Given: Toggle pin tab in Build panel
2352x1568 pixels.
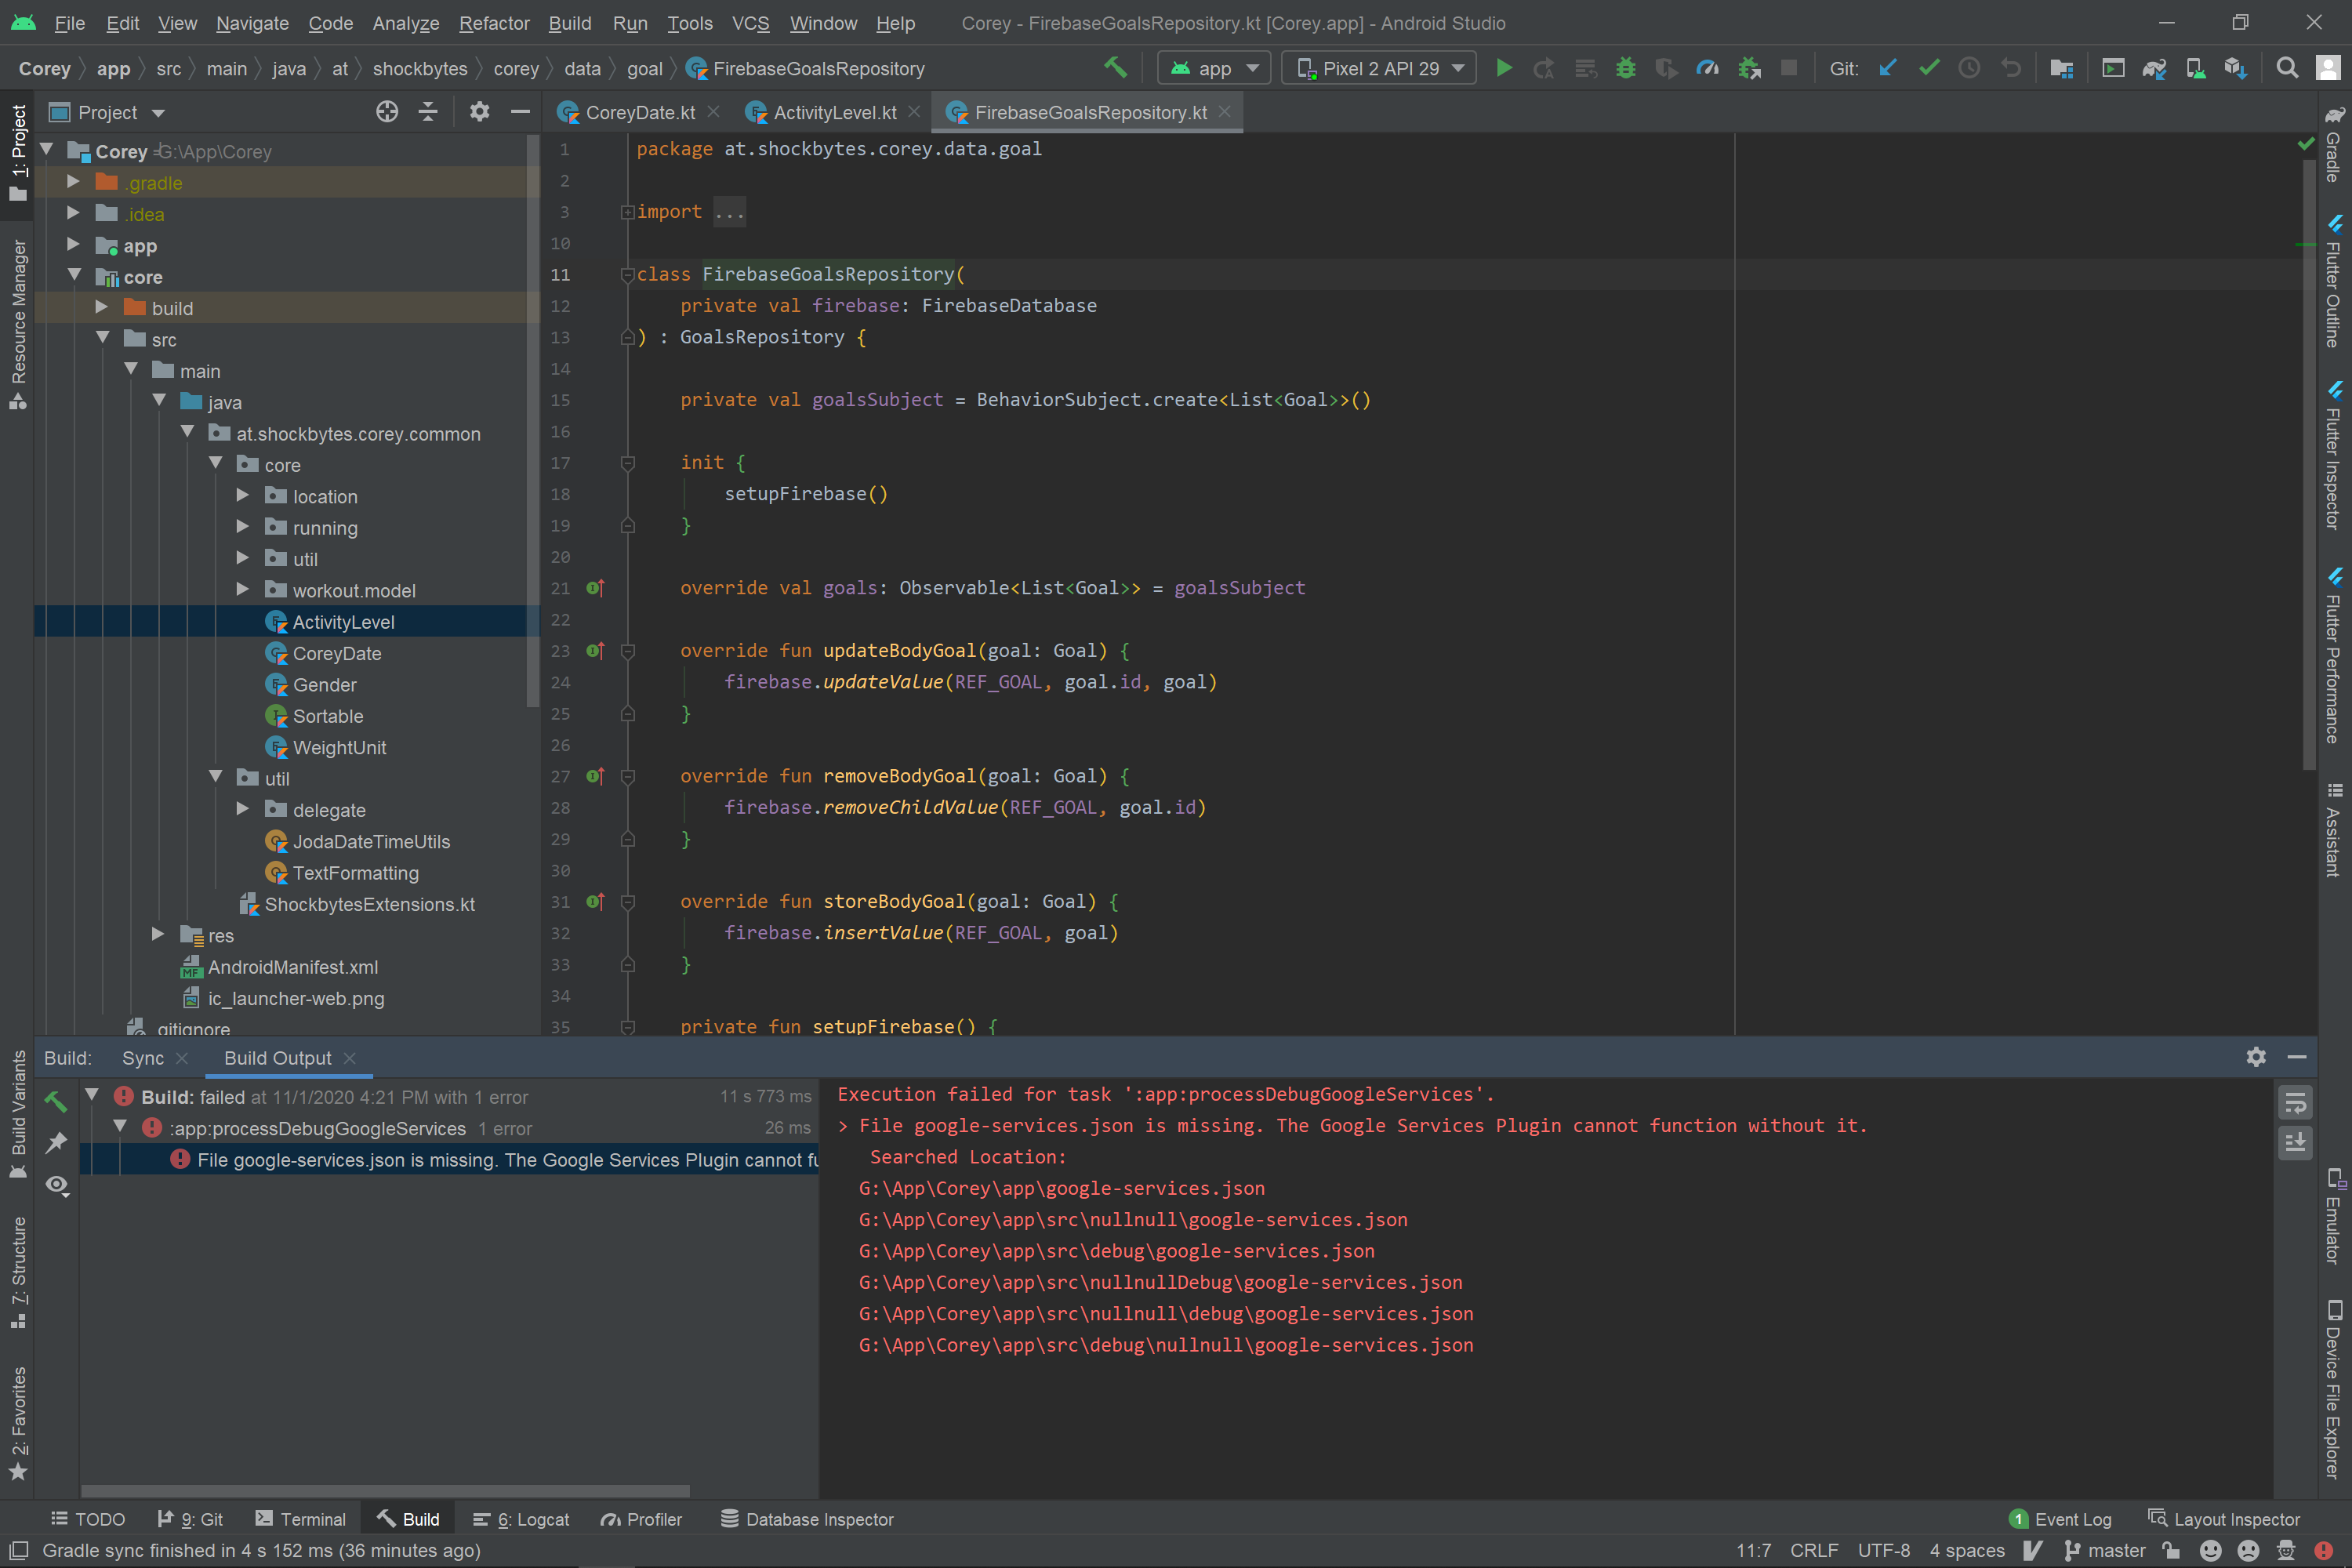Looking at the screenshot, I should (x=57, y=1142).
